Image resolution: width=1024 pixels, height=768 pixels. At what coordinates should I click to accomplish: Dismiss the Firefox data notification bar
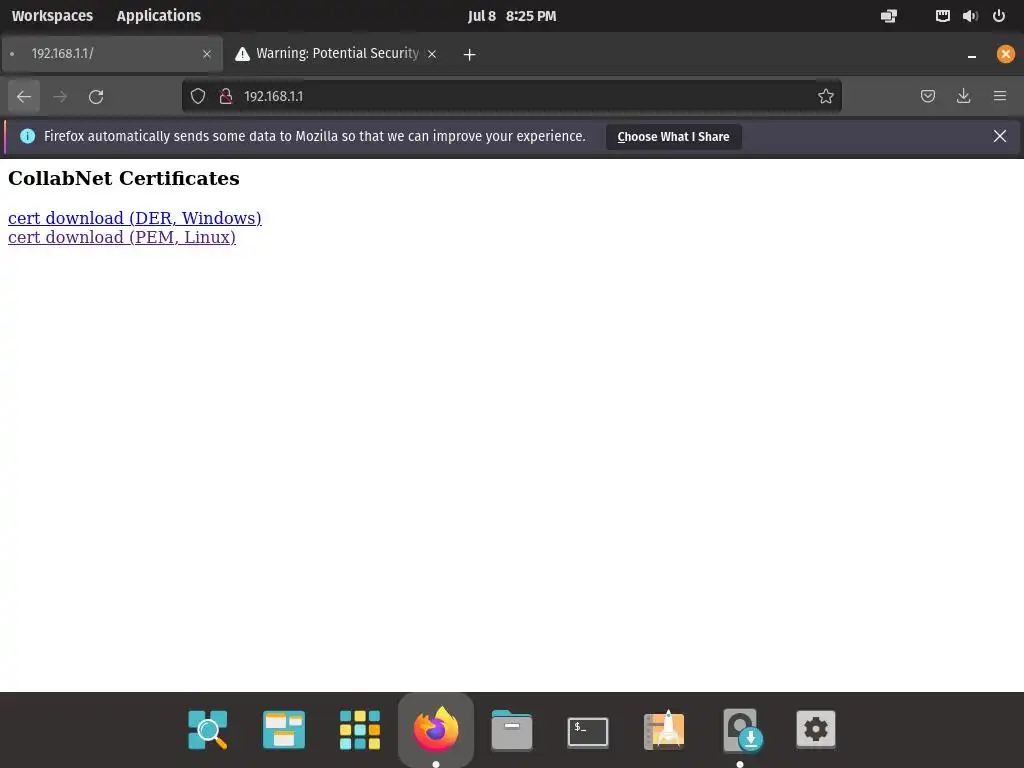click(1000, 136)
